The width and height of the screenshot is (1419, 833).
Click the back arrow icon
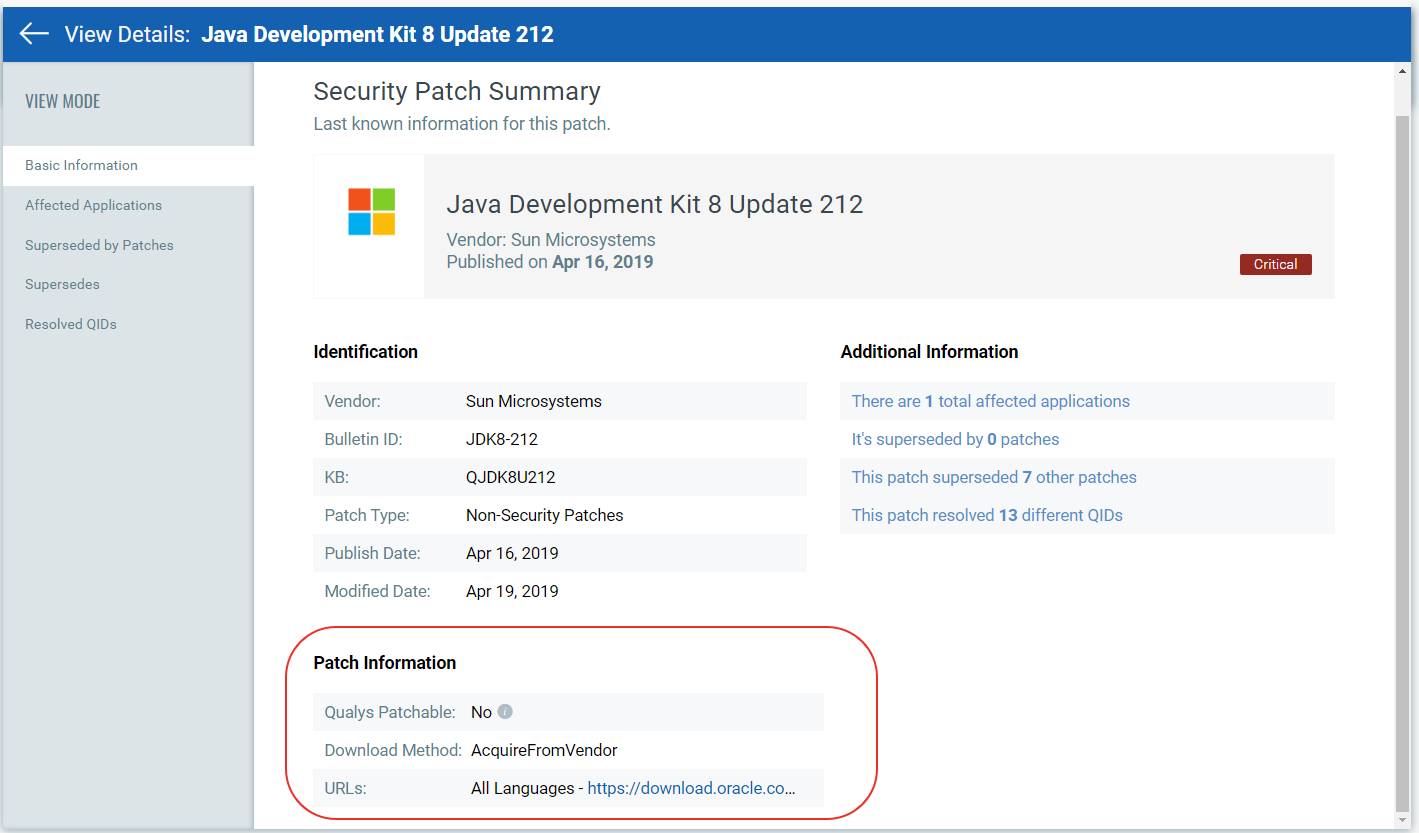(x=34, y=34)
